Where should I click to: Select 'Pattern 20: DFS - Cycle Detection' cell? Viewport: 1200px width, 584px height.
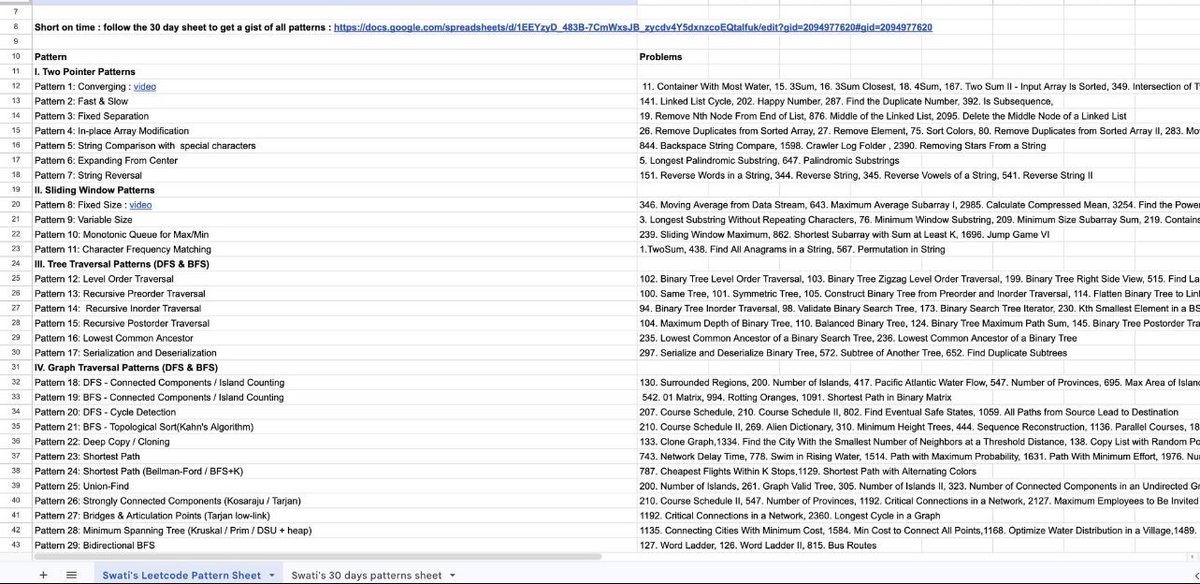tap(333, 411)
